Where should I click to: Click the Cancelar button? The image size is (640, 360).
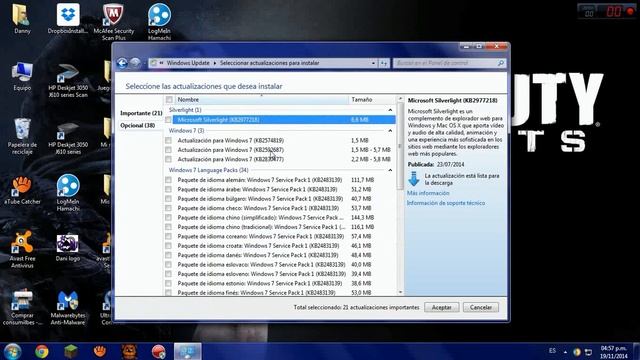(x=481, y=307)
